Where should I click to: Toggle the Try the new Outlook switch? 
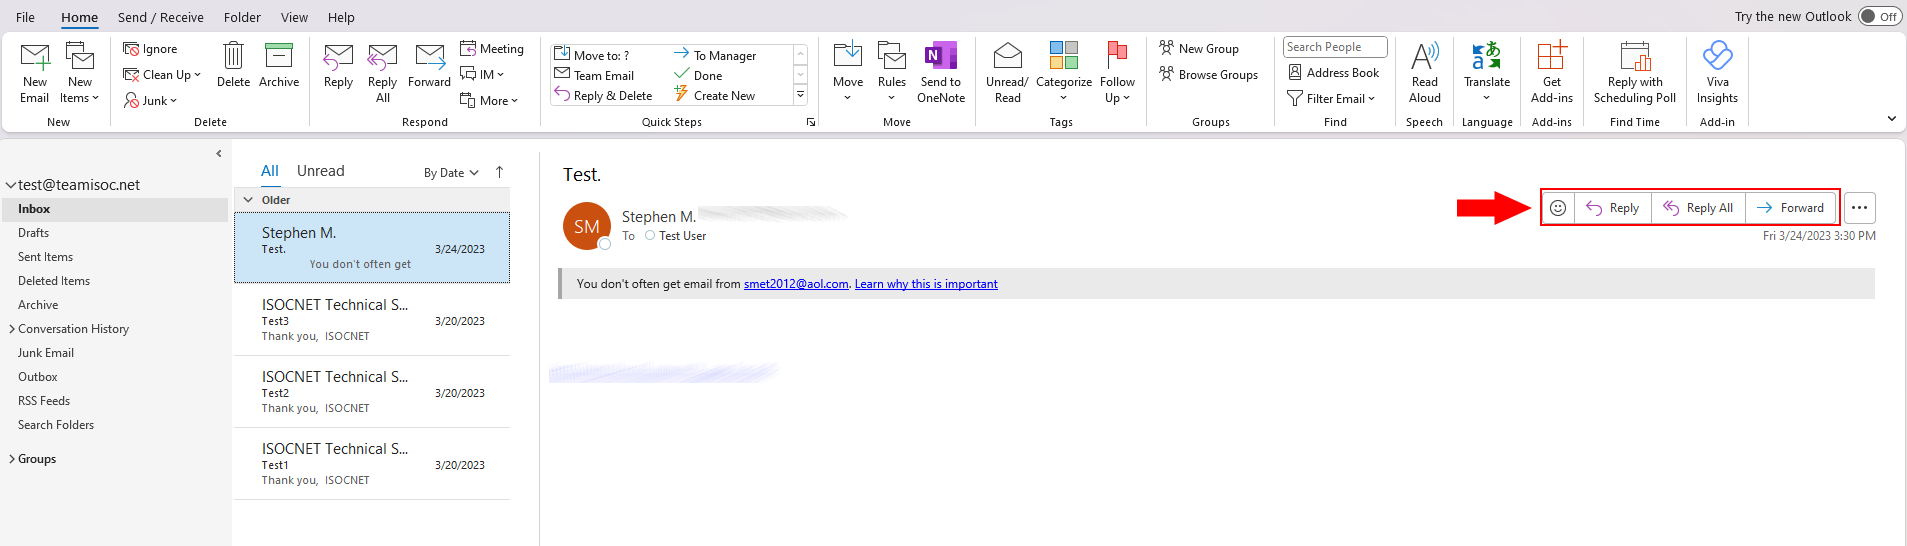point(1878,17)
